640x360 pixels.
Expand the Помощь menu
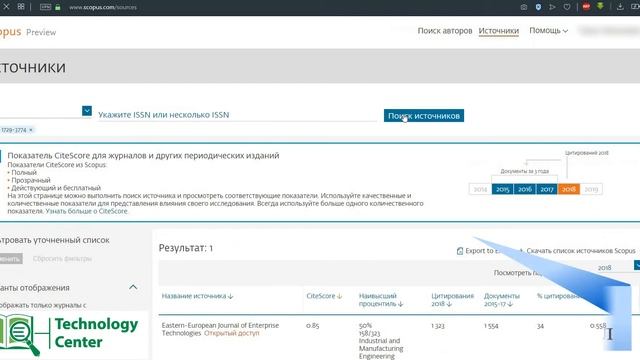(x=548, y=31)
